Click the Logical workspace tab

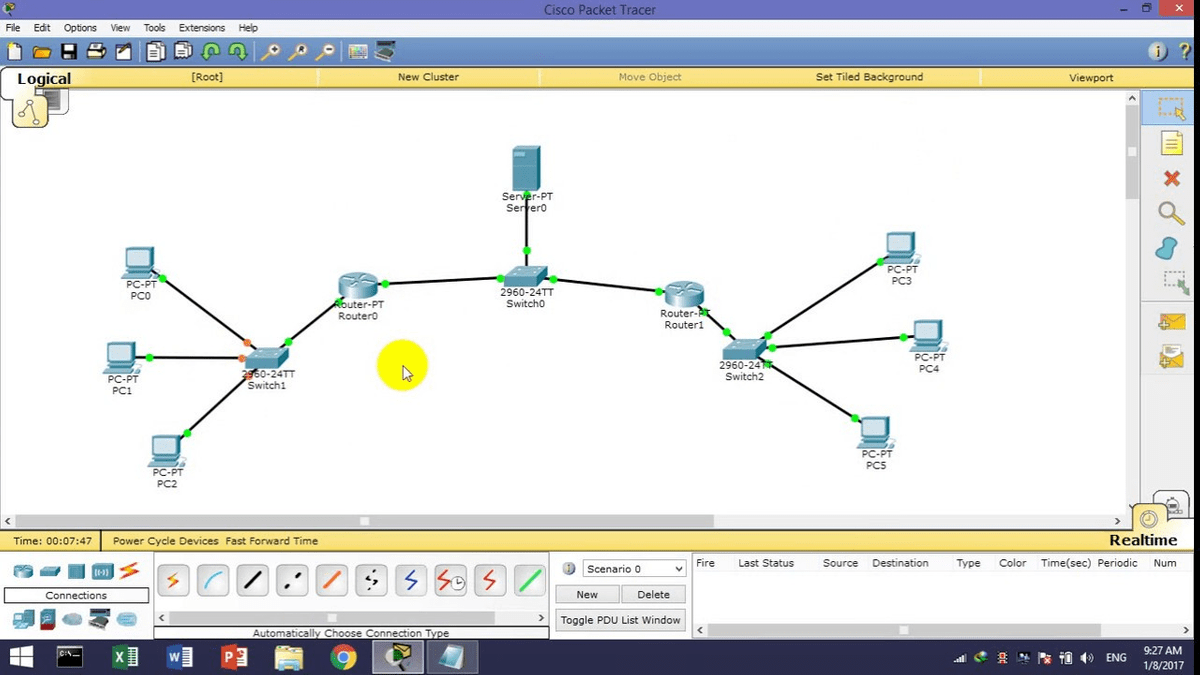[44, 78]
